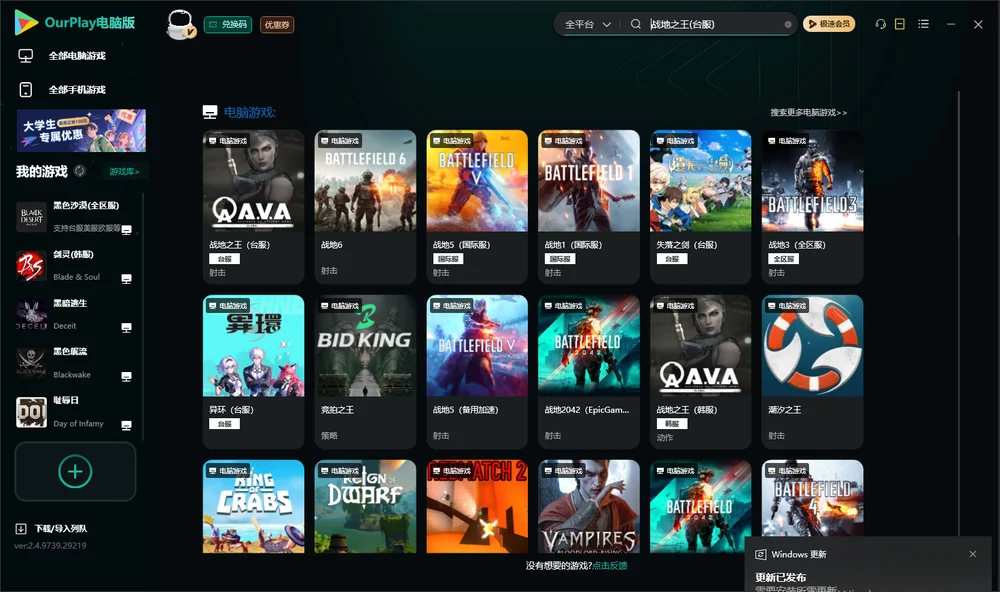1000x592 pixels.
Task: Click the 台服 tag on 异环 card
Action: [x=224, y=424]
